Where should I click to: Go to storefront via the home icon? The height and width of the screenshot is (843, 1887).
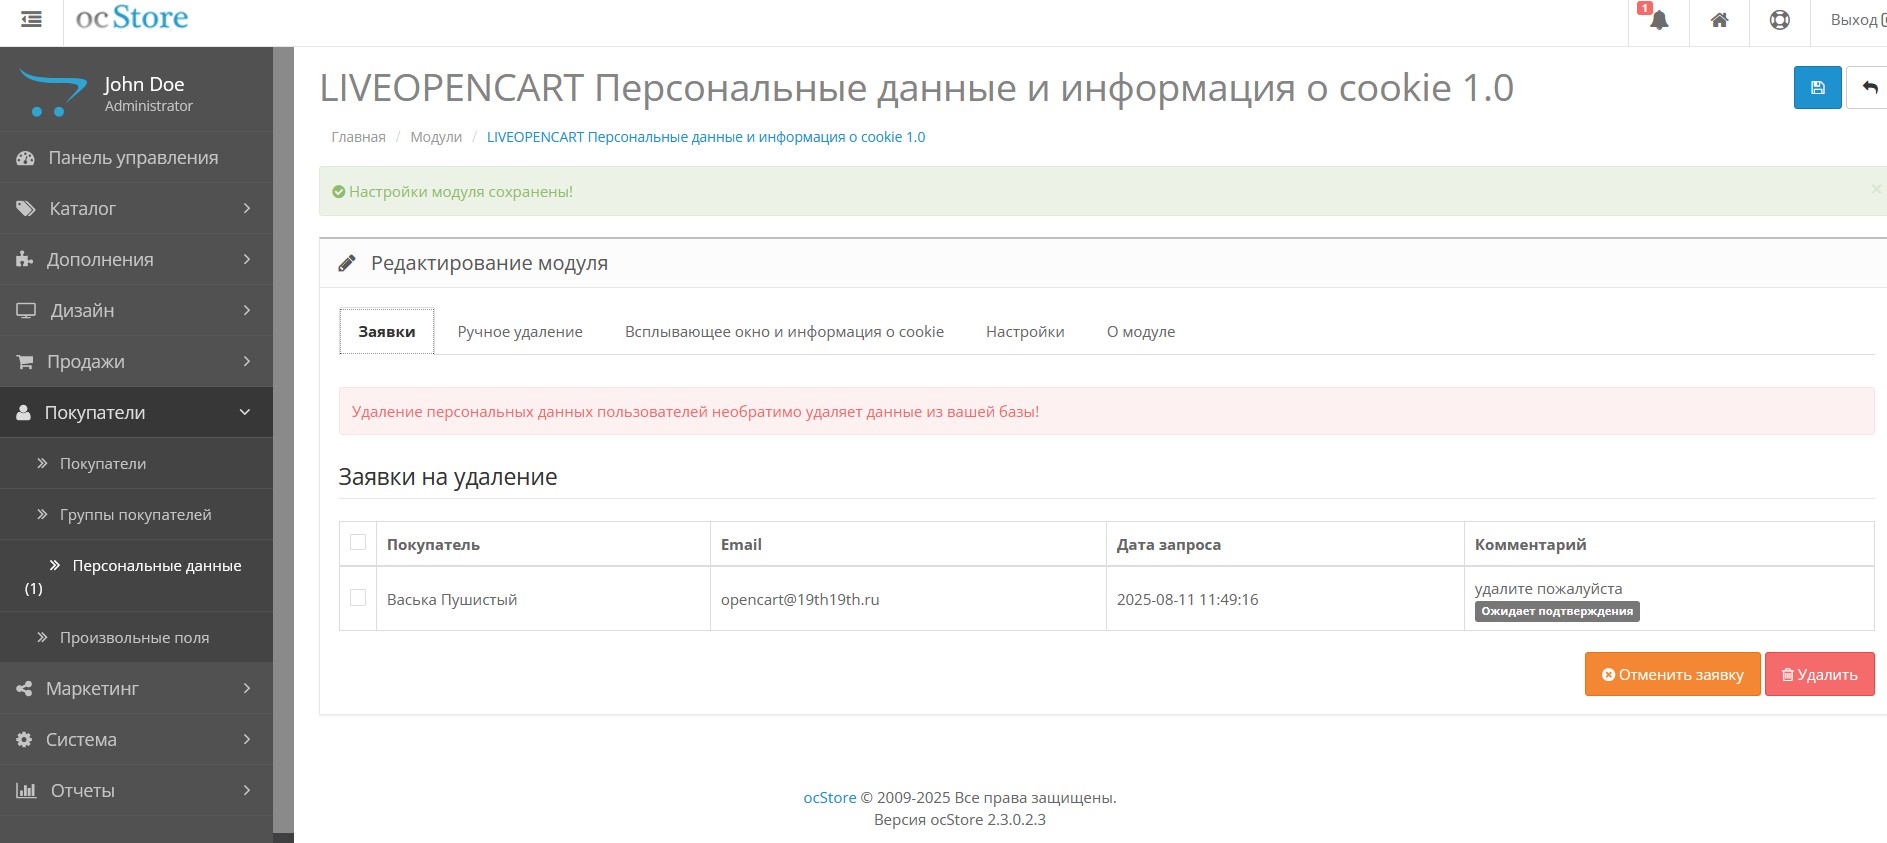click(1719, 20)
